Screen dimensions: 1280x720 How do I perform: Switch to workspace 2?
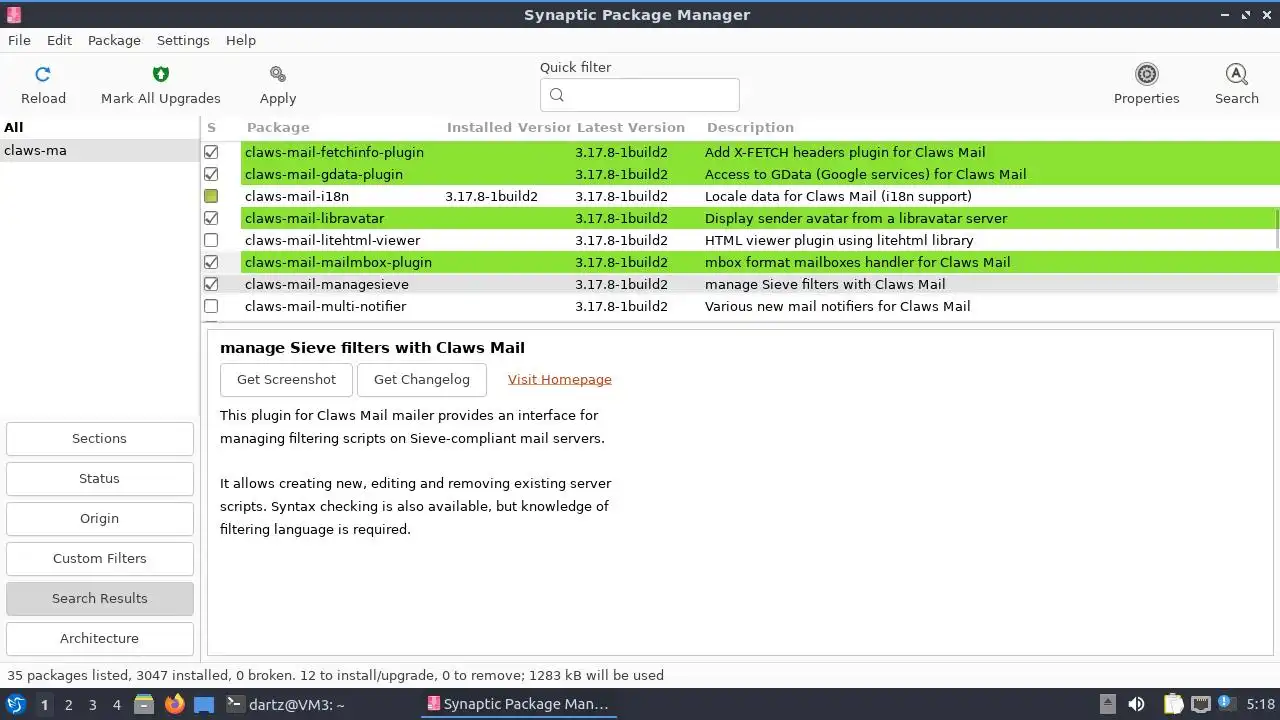pyautogui.click(x=68, y=704)
